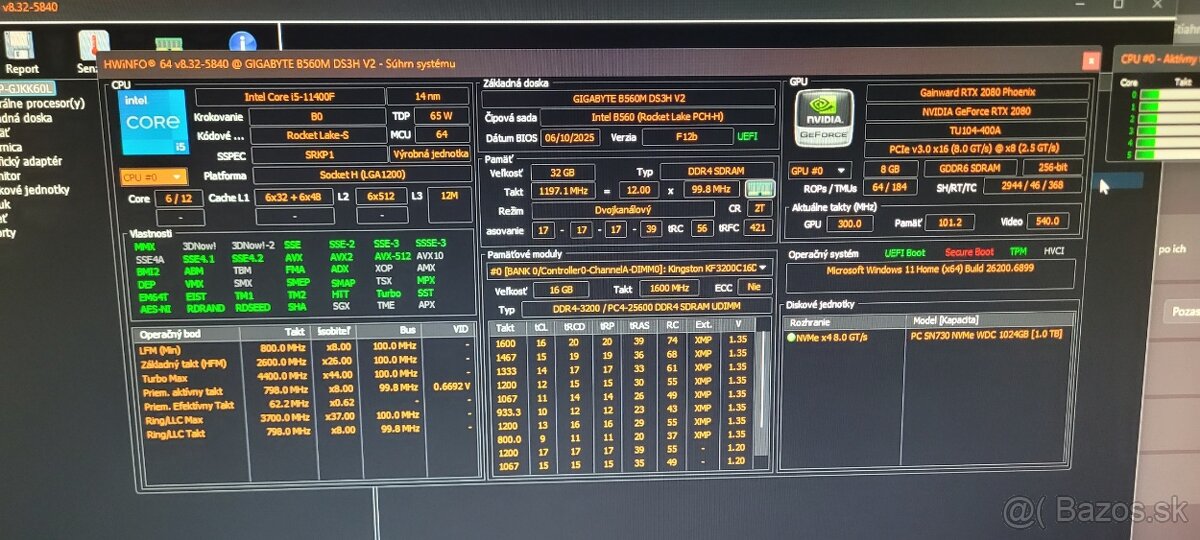1200x540 pixels.
Task: Click the Turbo Max row in operating points
Action: (x=306, y=374)
